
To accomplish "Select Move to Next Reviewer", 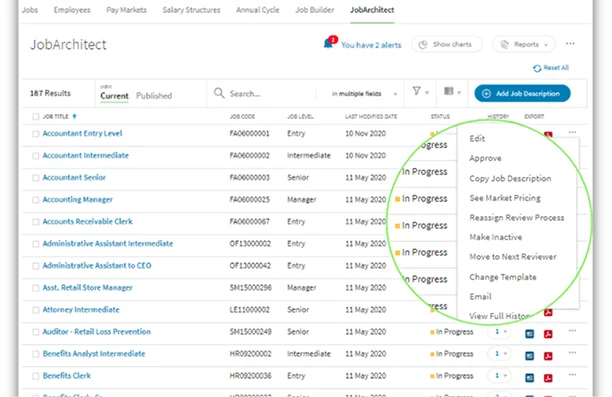I will tap(513, 256).
